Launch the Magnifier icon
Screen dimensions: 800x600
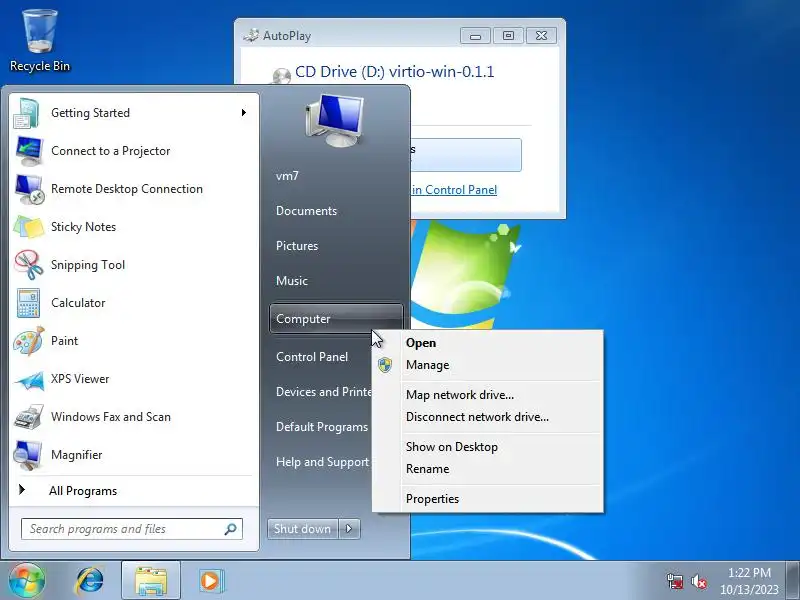pyautogui.click(x=28, y=455)
